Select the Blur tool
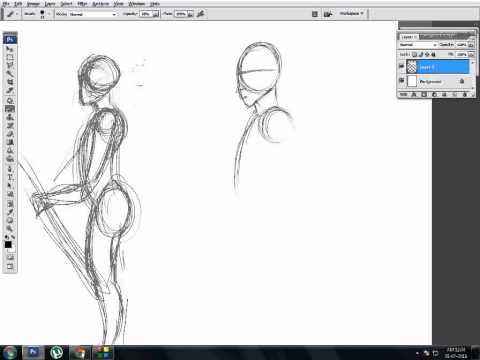Viewport: 480px width, 360px height. [10, 151]
